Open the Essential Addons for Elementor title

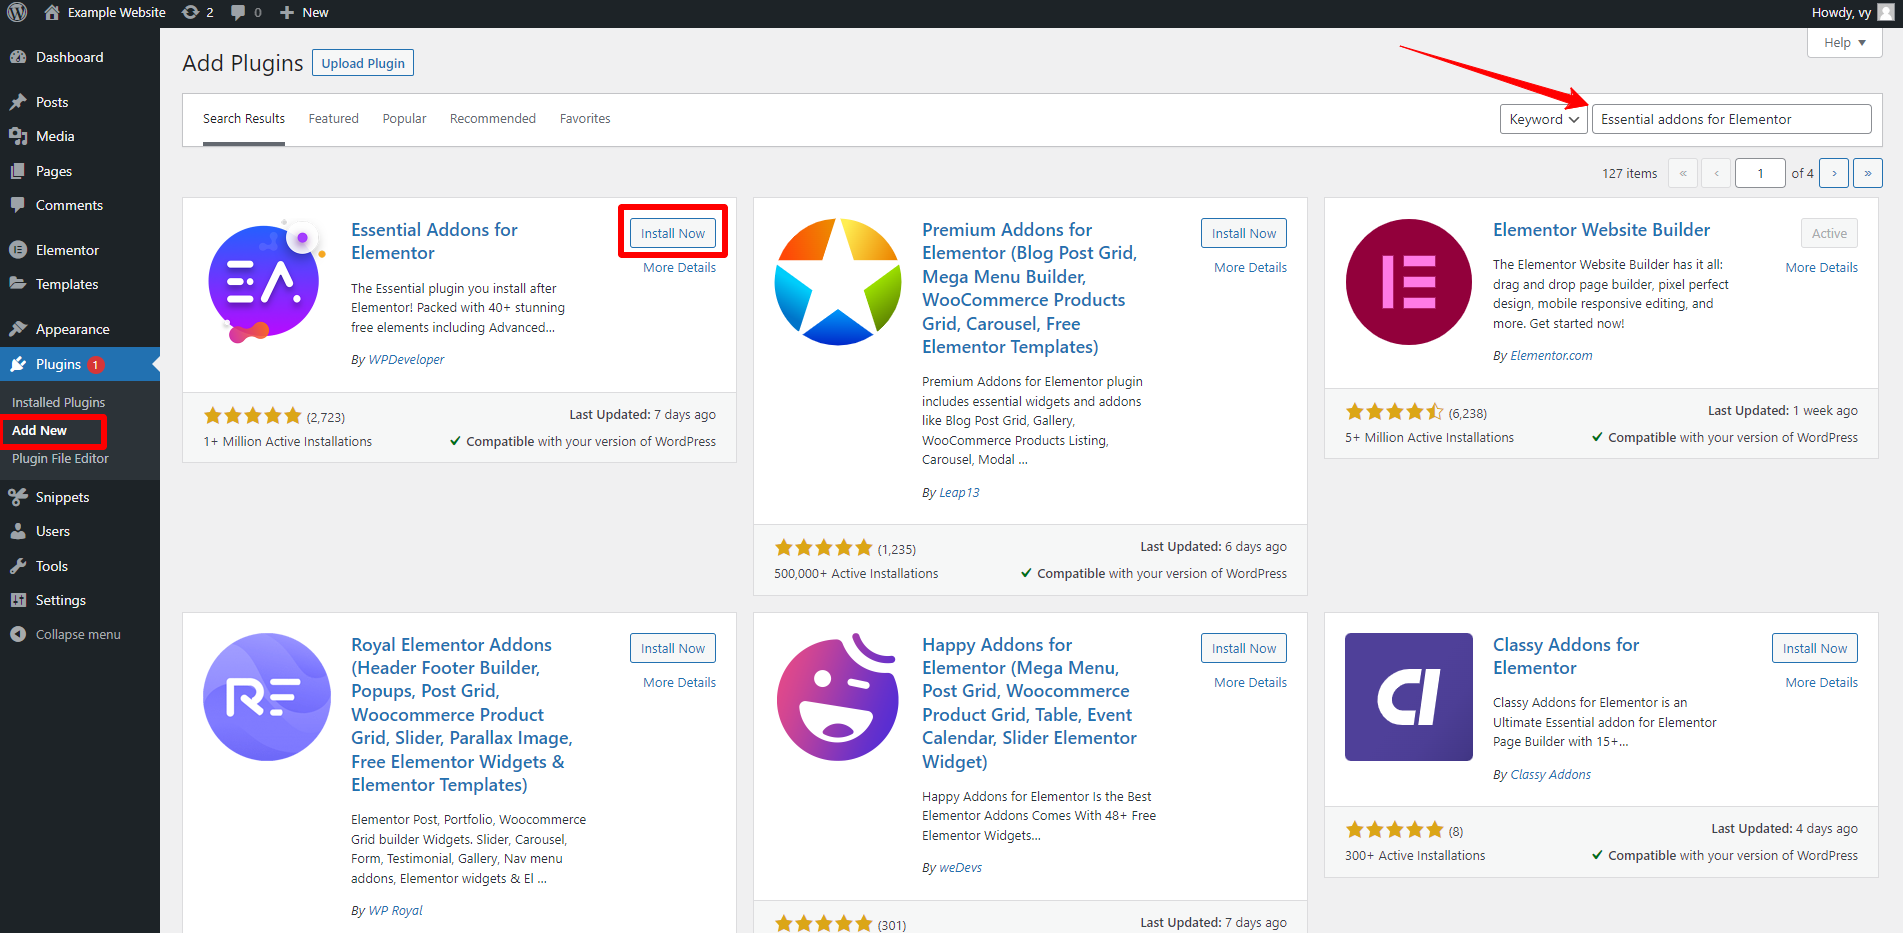tap(434, 241)
